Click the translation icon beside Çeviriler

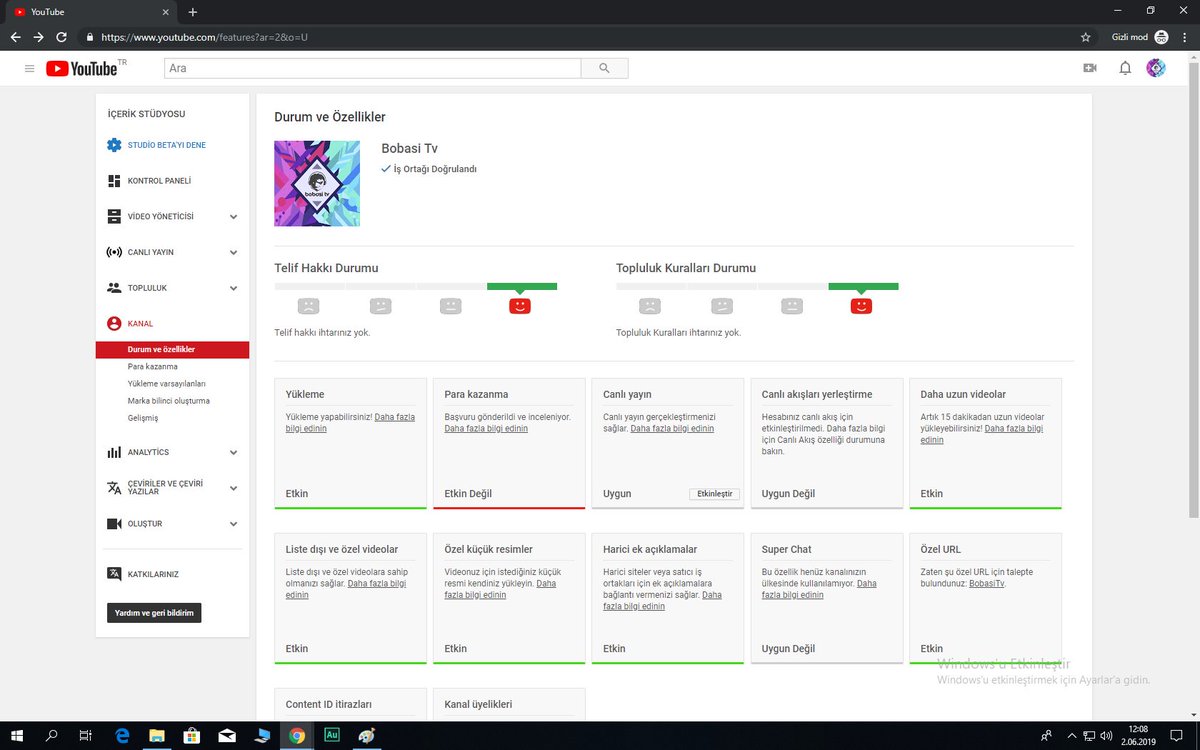click(x=114, y=488)
